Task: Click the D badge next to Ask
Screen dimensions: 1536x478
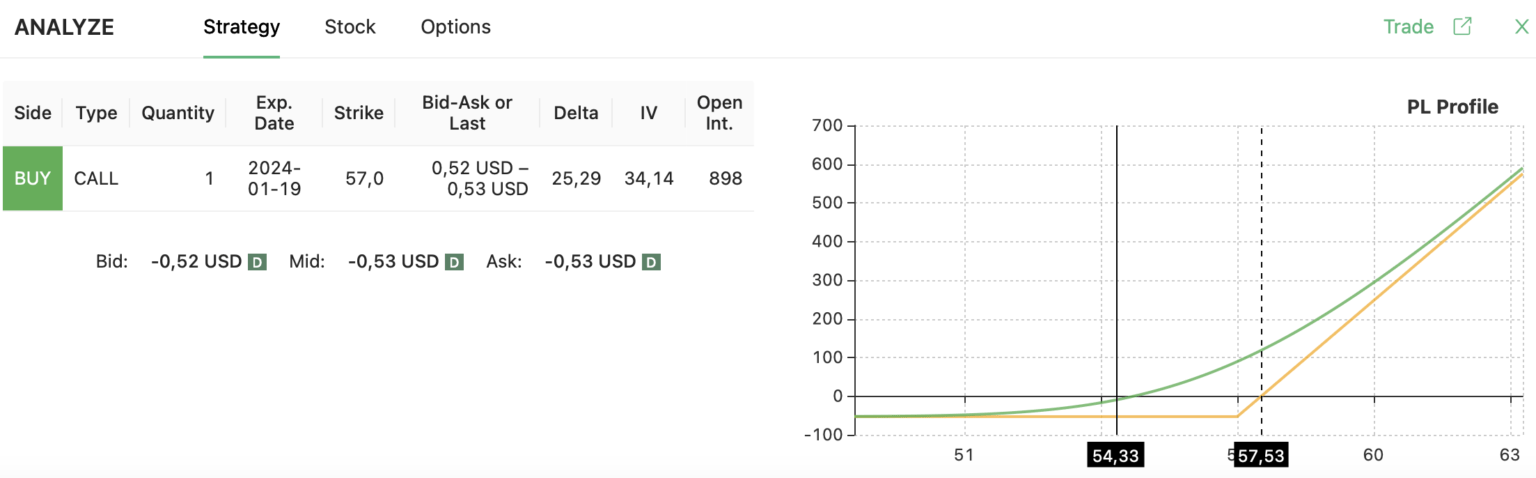Action: pos(651,262)
